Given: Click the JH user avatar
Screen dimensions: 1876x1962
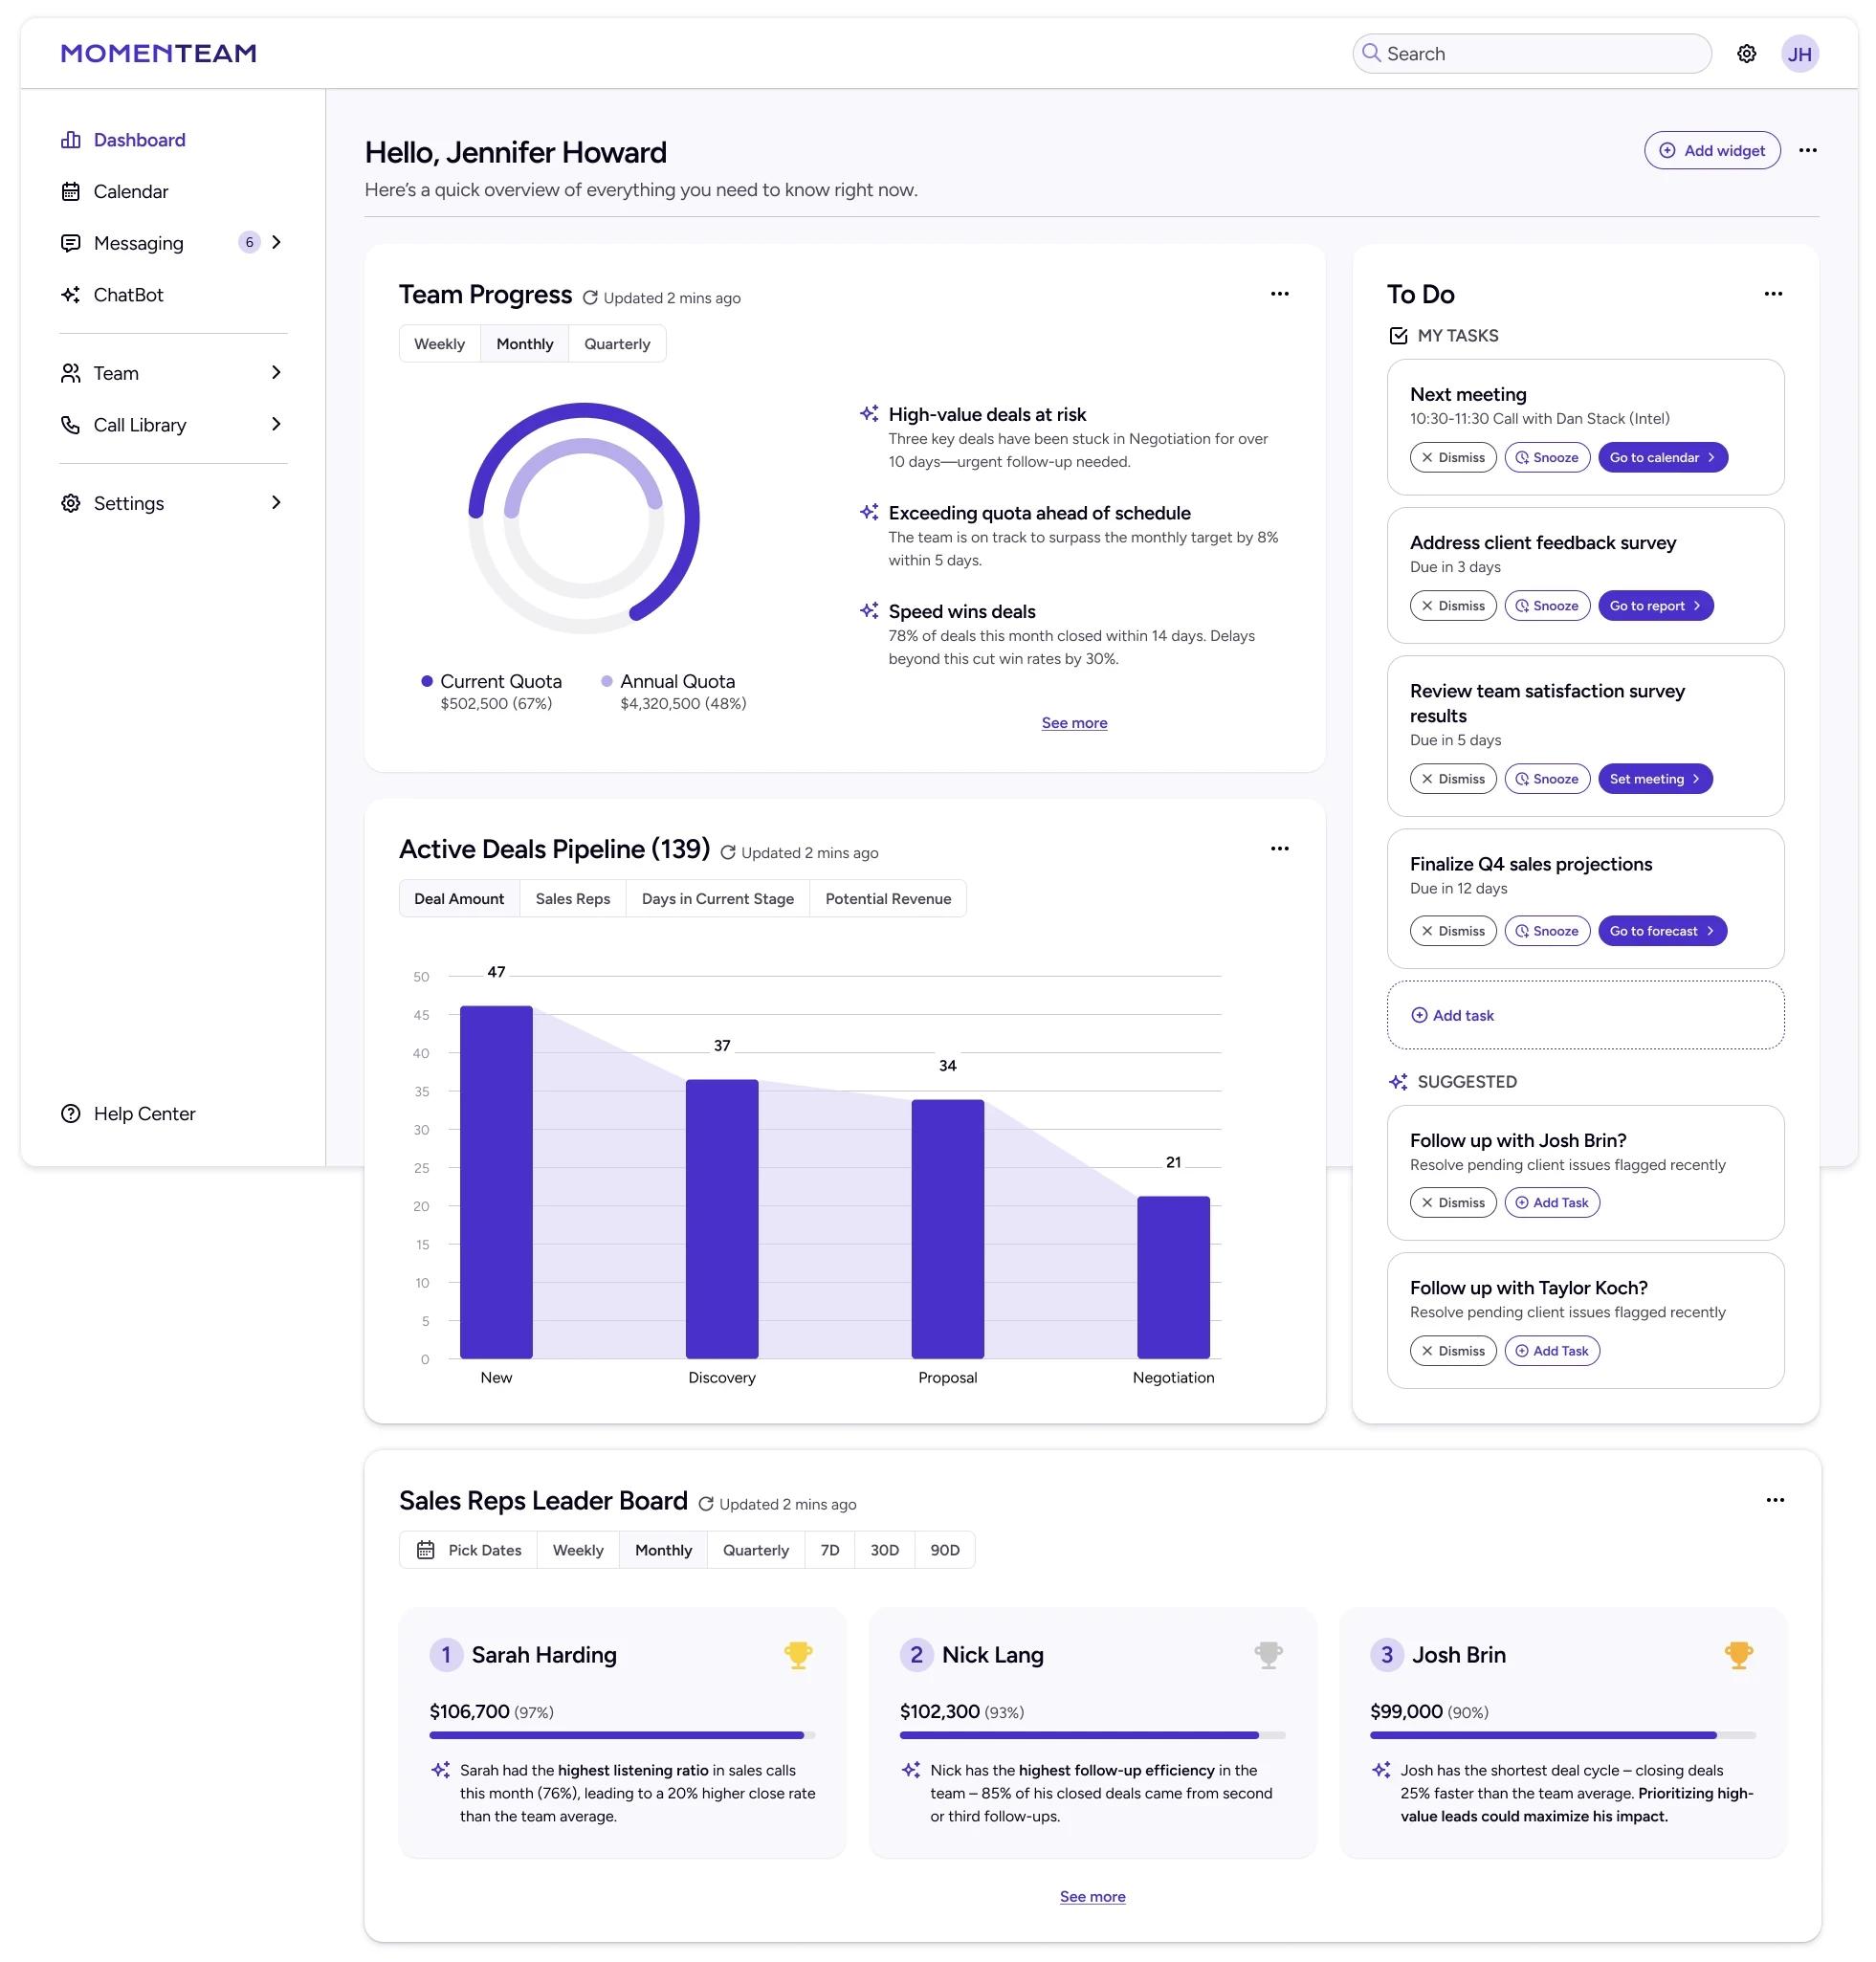Looking at the screenshot, I should pyautogui.click(x=1799, y=54).
